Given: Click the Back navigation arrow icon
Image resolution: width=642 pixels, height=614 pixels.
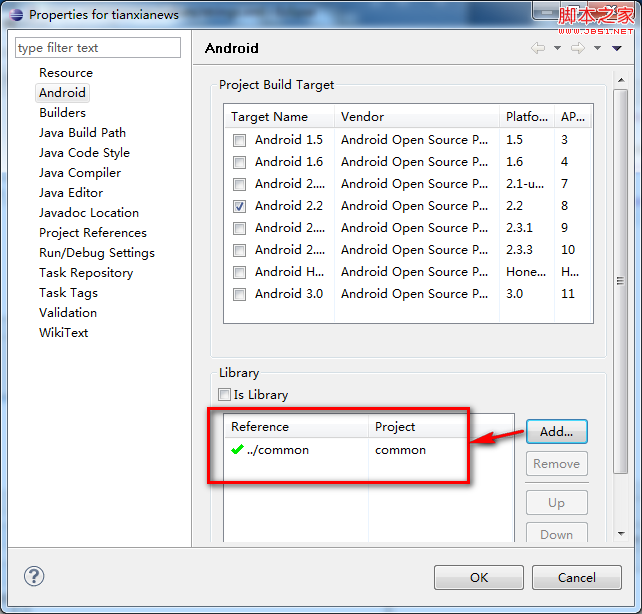Looking at the screenshot, I should (x=538, y=48).
